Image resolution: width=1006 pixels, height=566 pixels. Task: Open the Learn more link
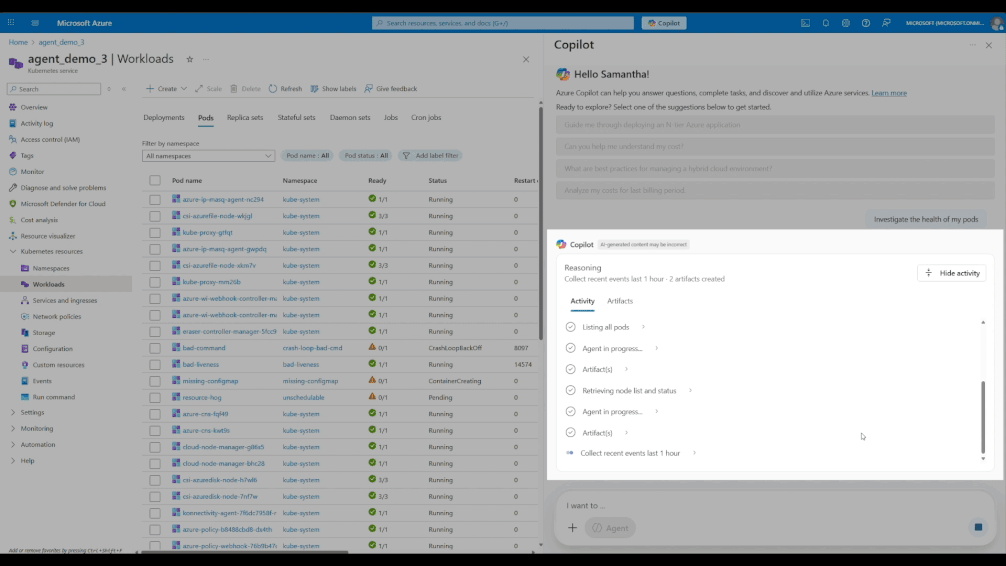pos(889,93)
